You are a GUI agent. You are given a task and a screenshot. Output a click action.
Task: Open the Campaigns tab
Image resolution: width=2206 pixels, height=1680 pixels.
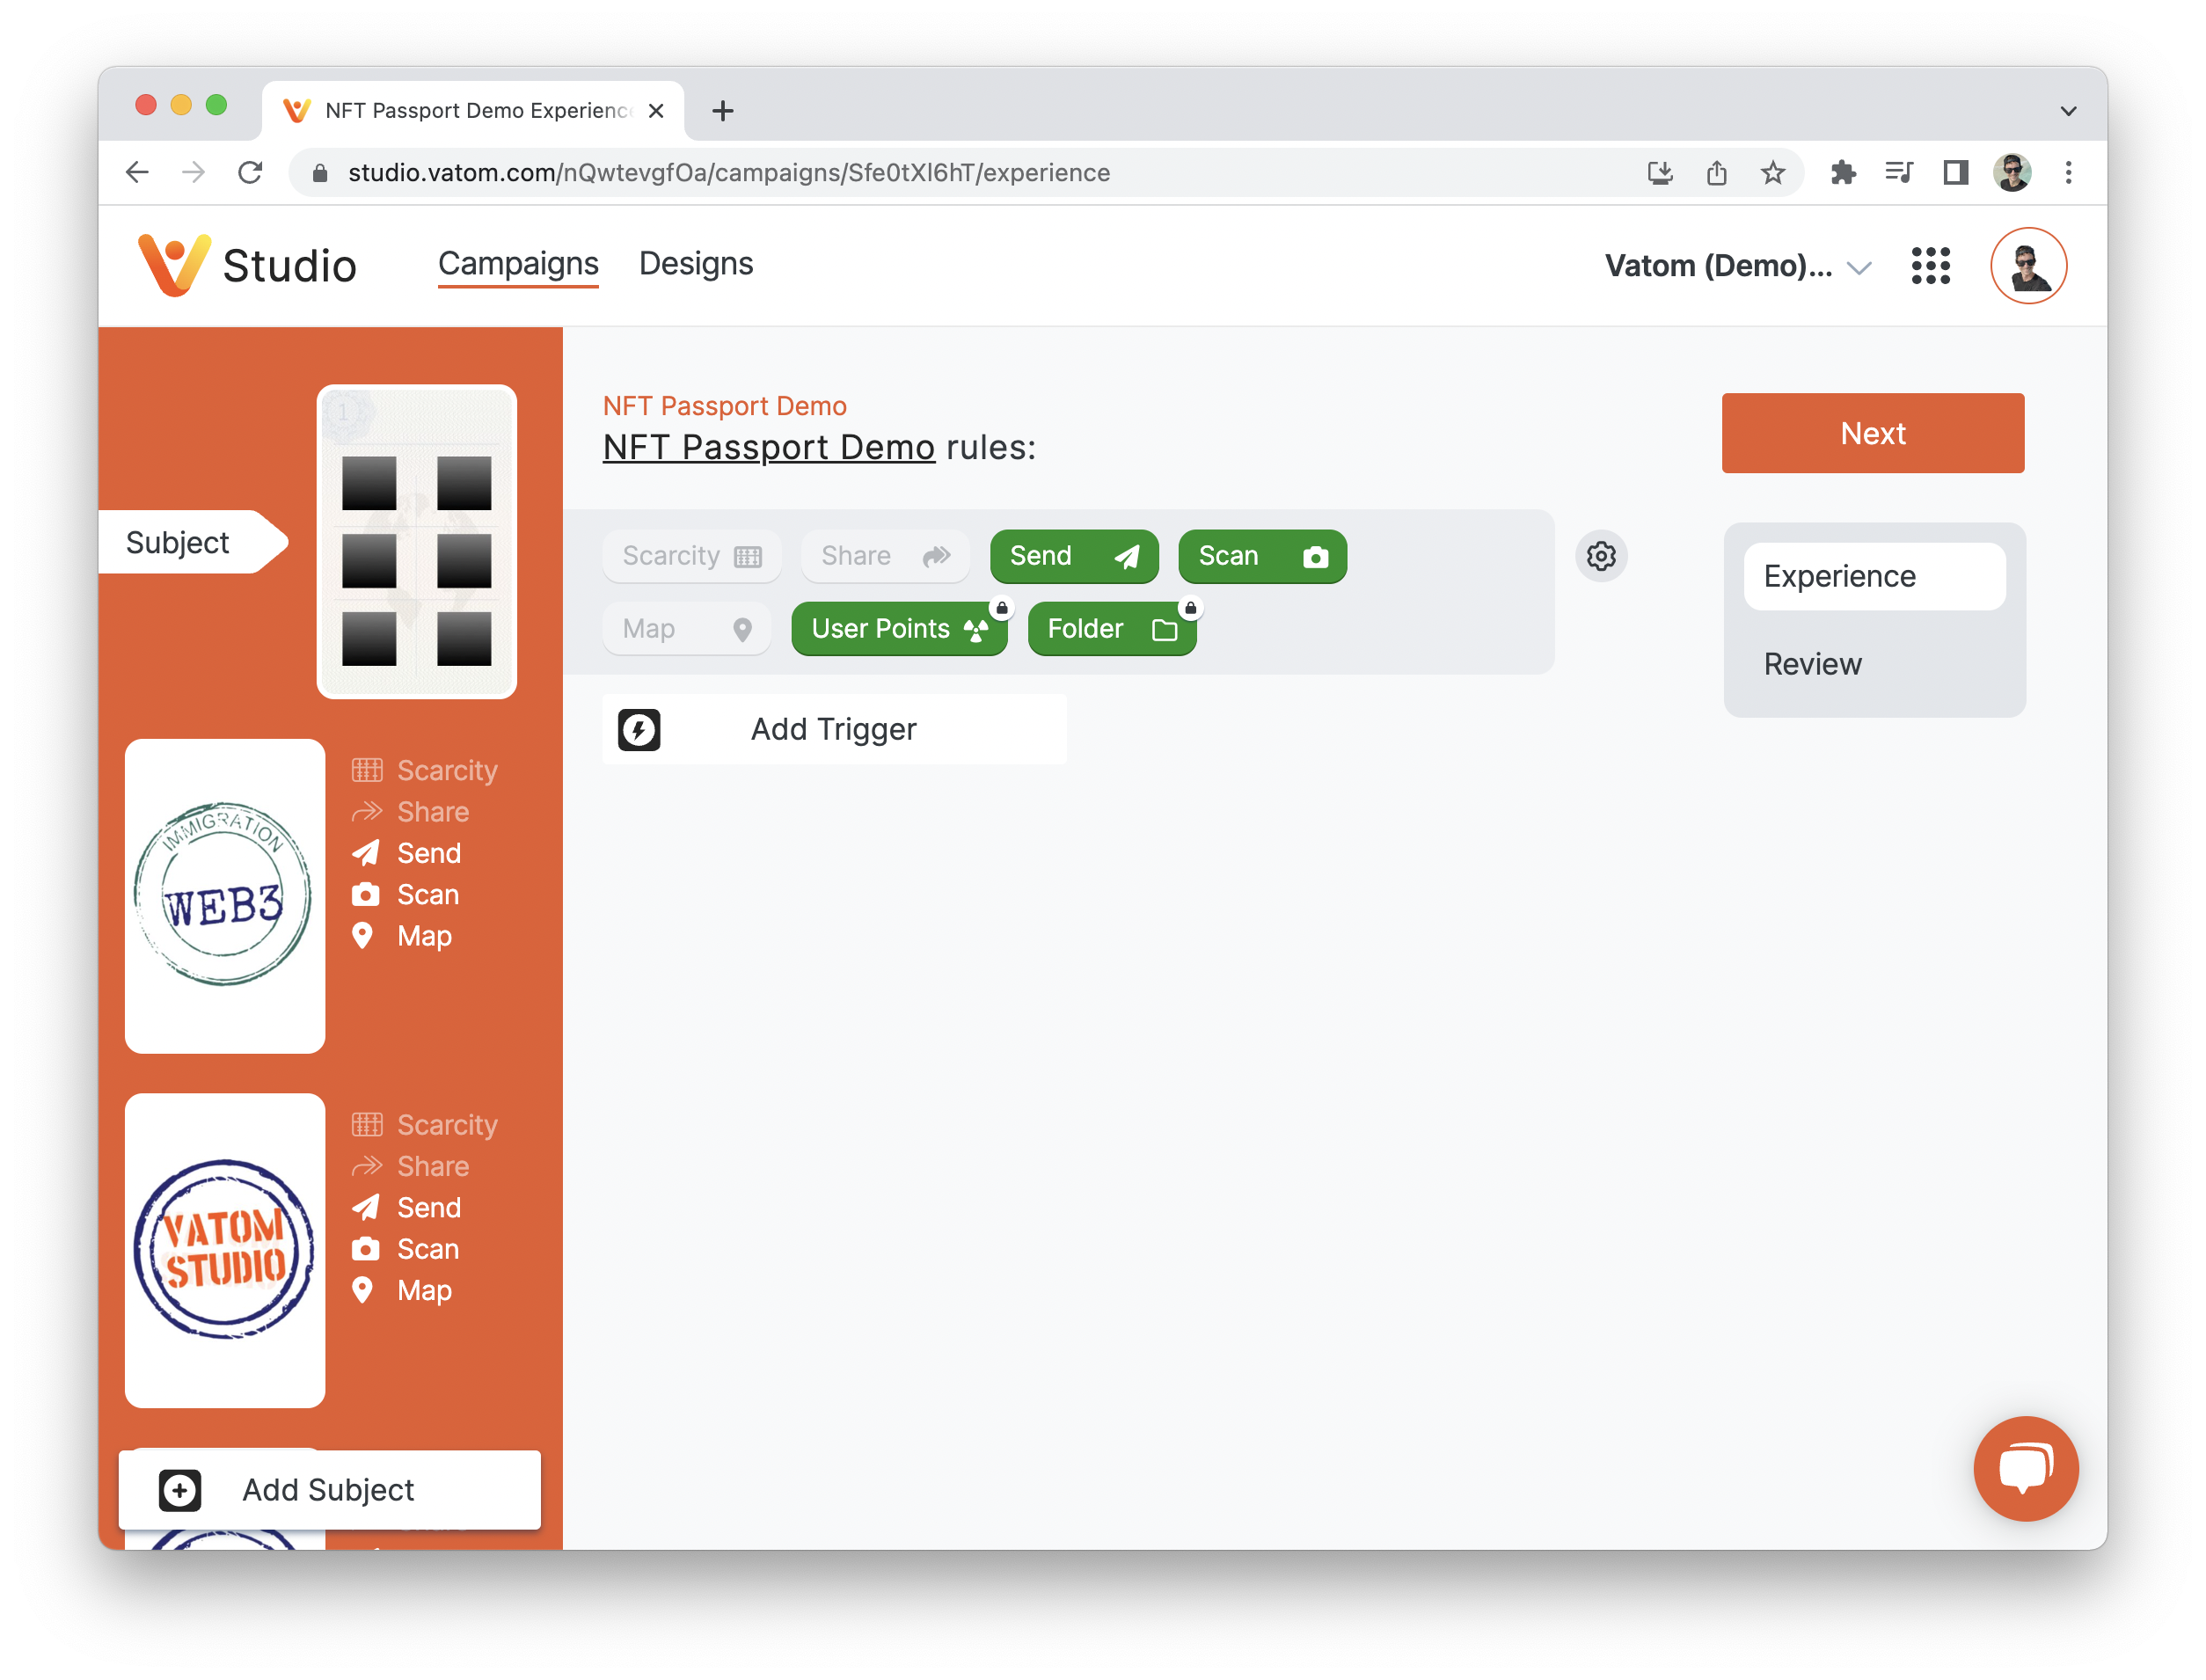pos(518,264)
